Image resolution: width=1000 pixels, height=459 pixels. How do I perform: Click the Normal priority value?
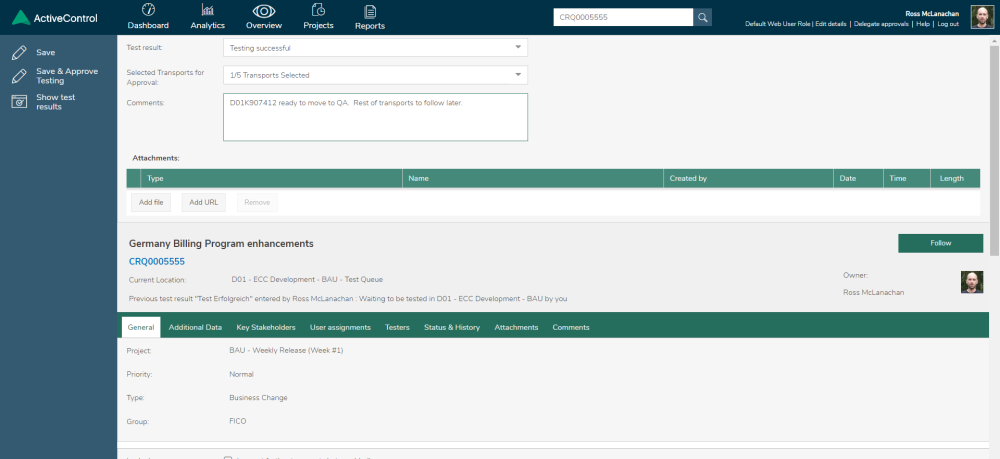(241, 374)
